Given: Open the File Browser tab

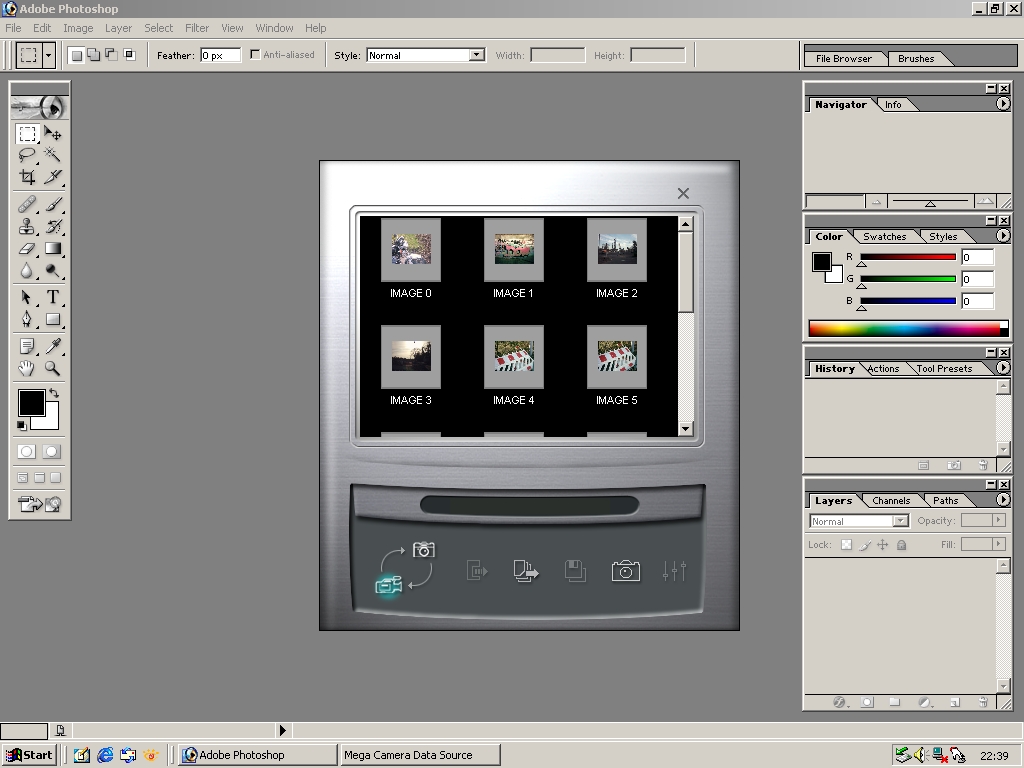Looking at the screenshot, I should point(844,58).
